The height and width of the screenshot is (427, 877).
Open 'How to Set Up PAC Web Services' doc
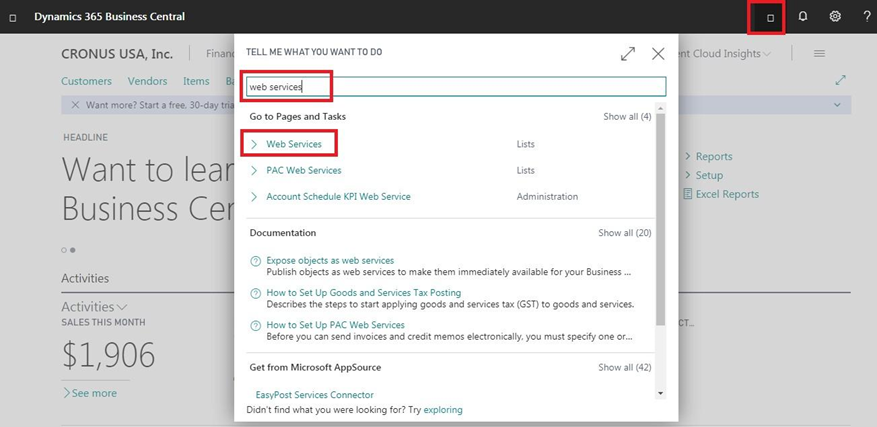point(335,325)
